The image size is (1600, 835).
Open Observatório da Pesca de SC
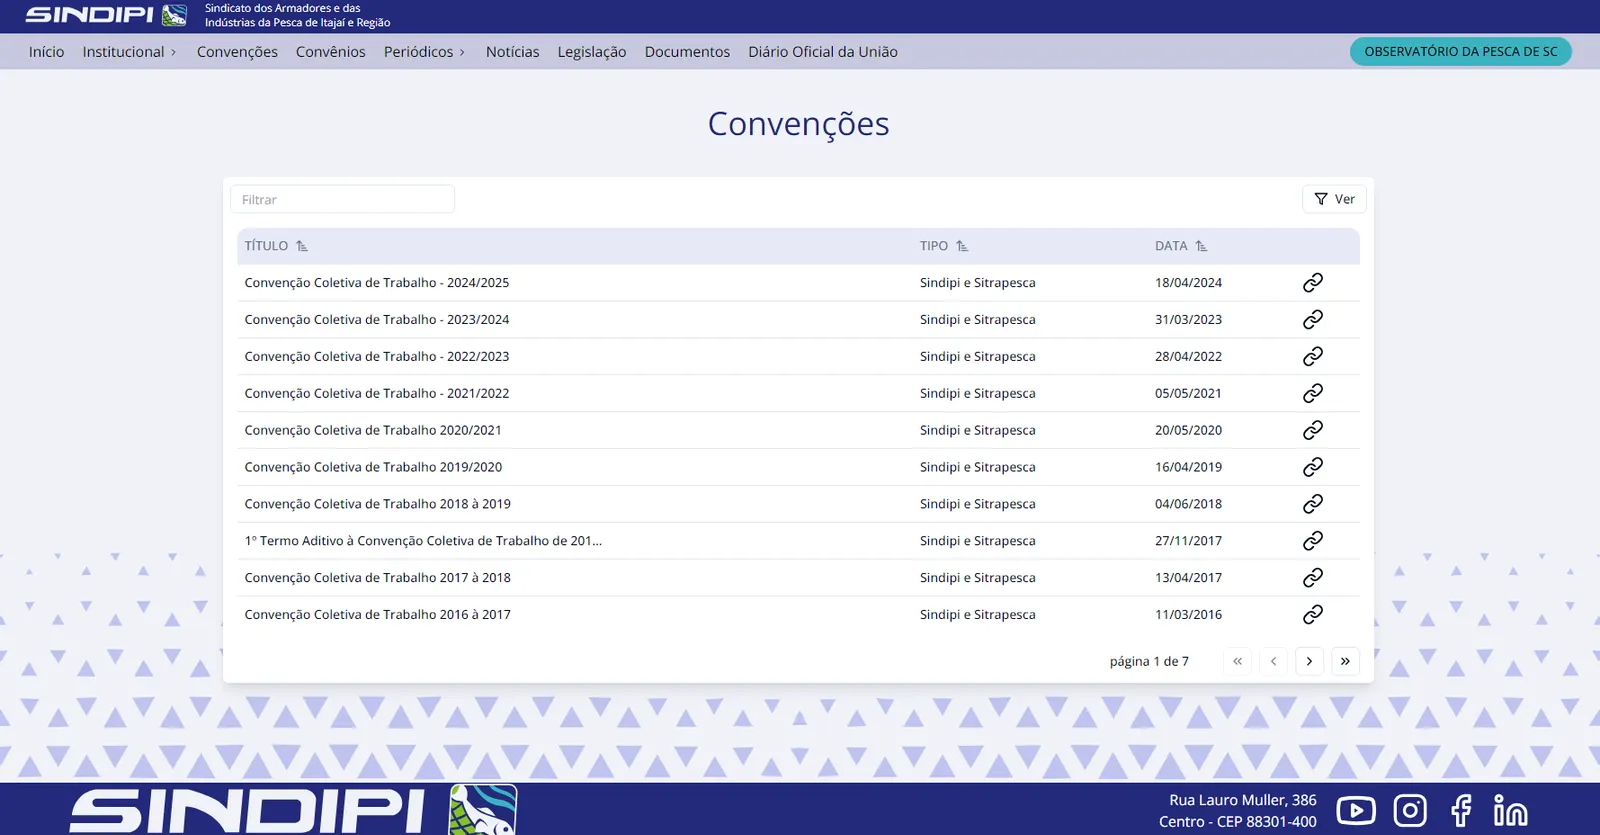pyautogui.click(x=1461, y=52)
